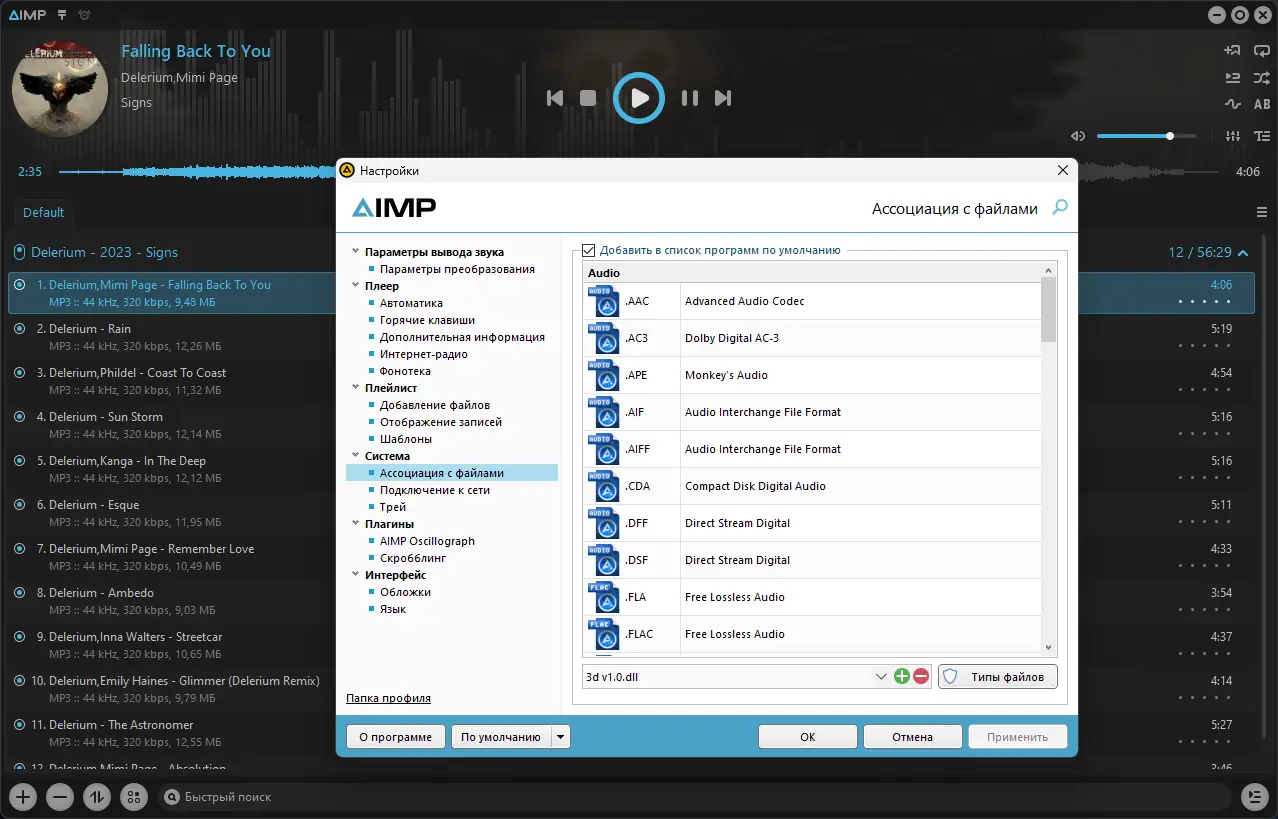
Task: Click the search magnifier in settings dialog
Action: [1060, 208]
